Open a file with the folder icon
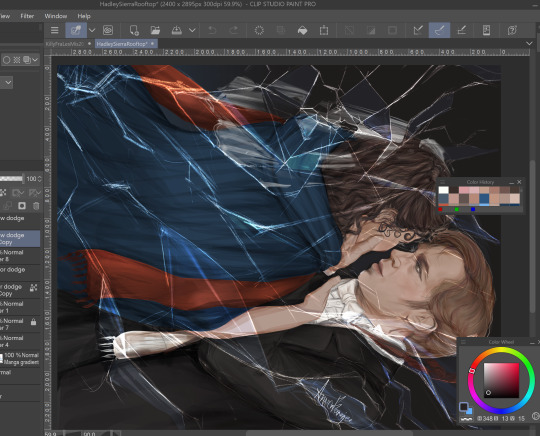This screenshot has height=436, width=540. [155, 30]
